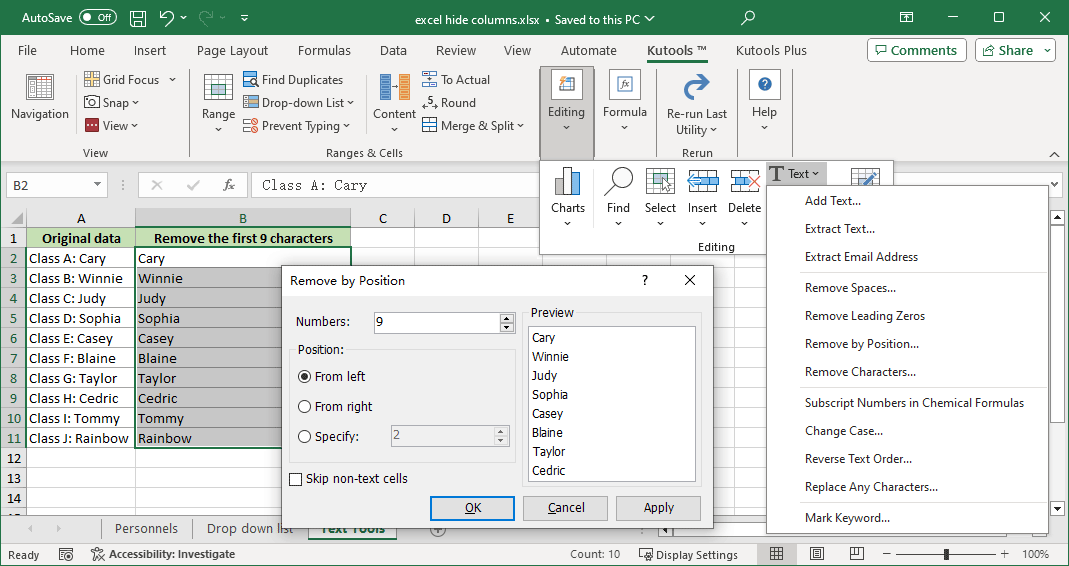Viewport: 1069px width, 566px height.
Task: Click OK in Remove by Position
Action: coord(472,508)
